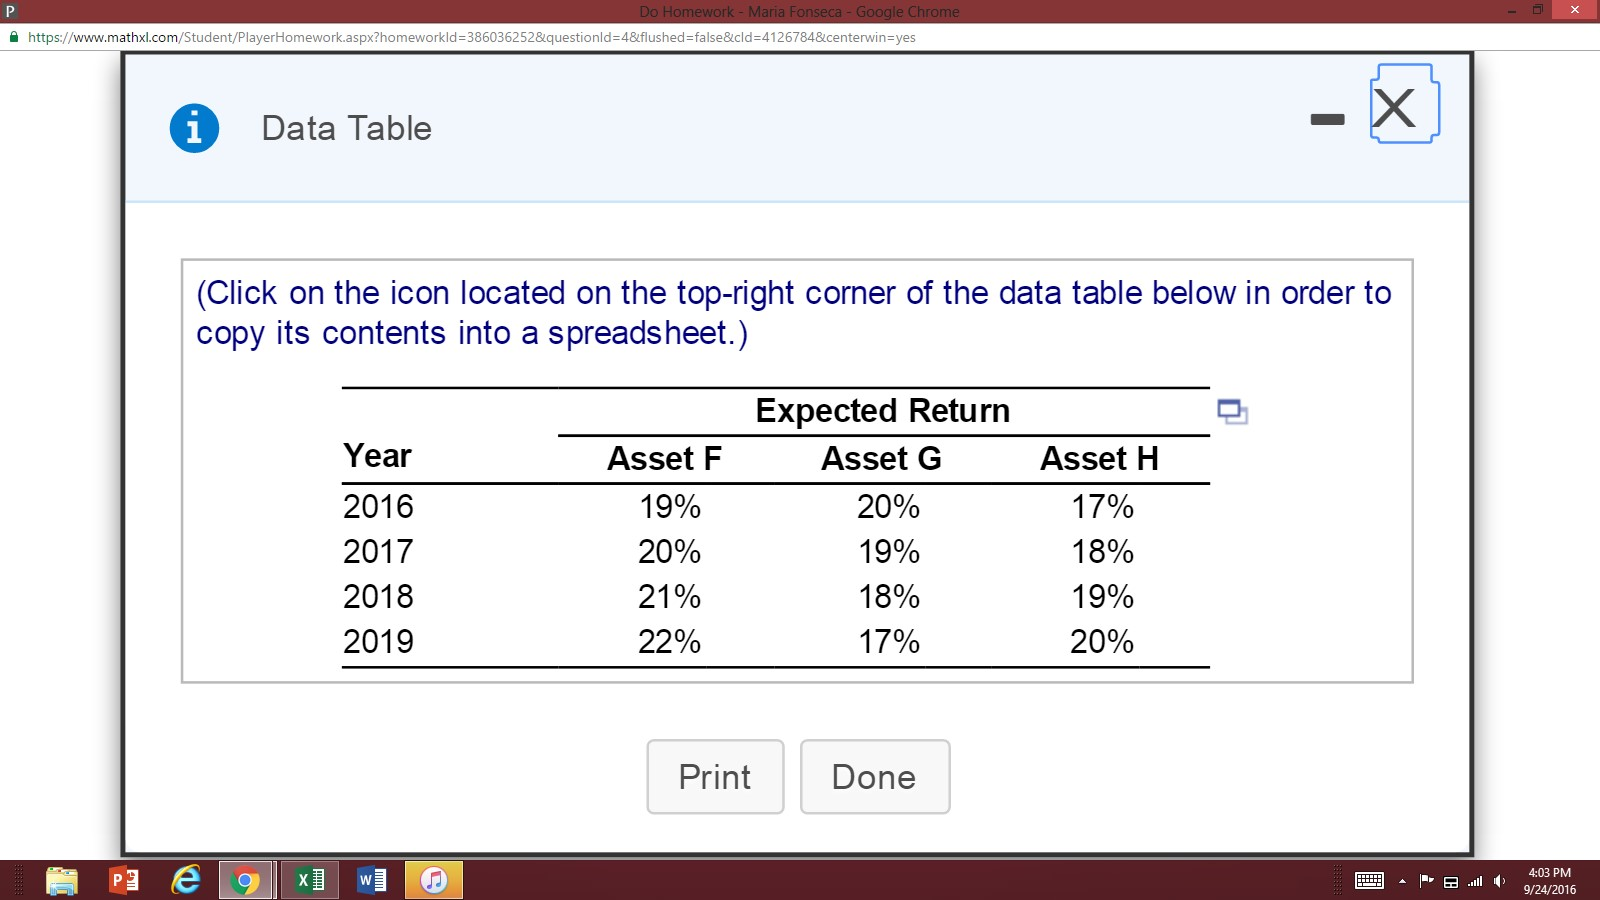1600x900 pixels.
Task: Click the Print button
Action: (715, 777)
